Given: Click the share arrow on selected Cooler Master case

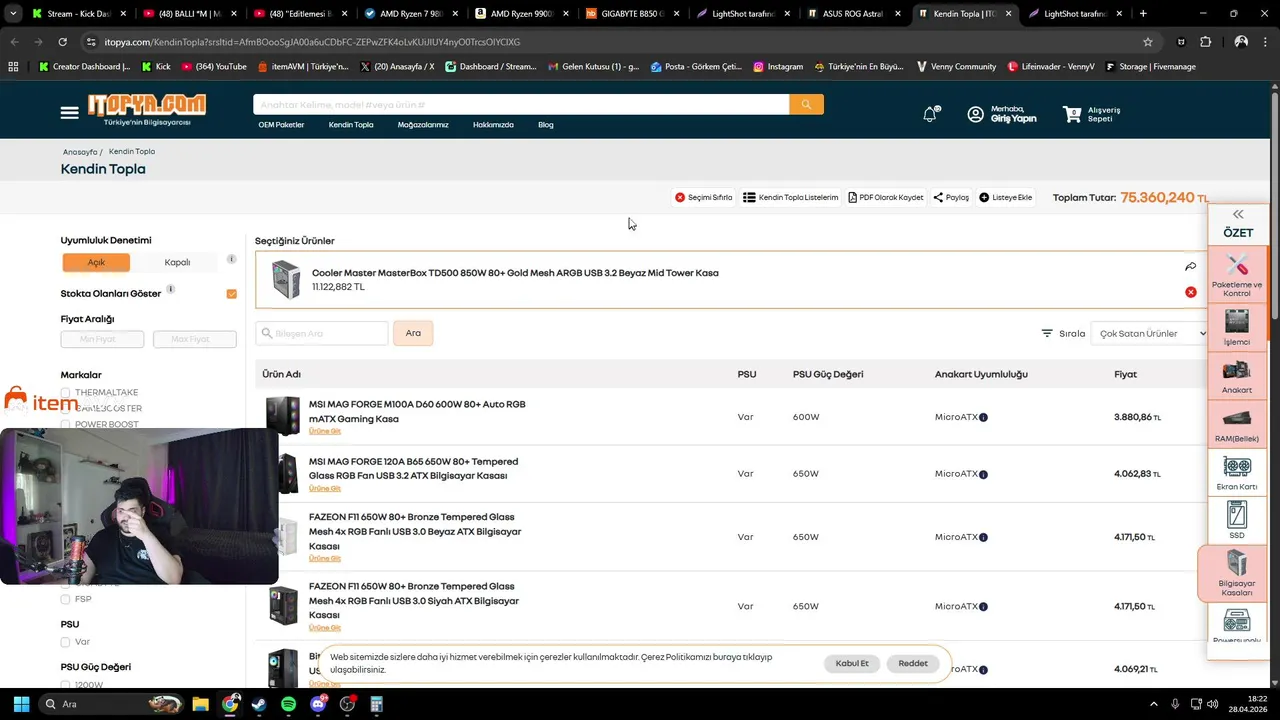Looking at the screenshot, I should click(1190, 267).
